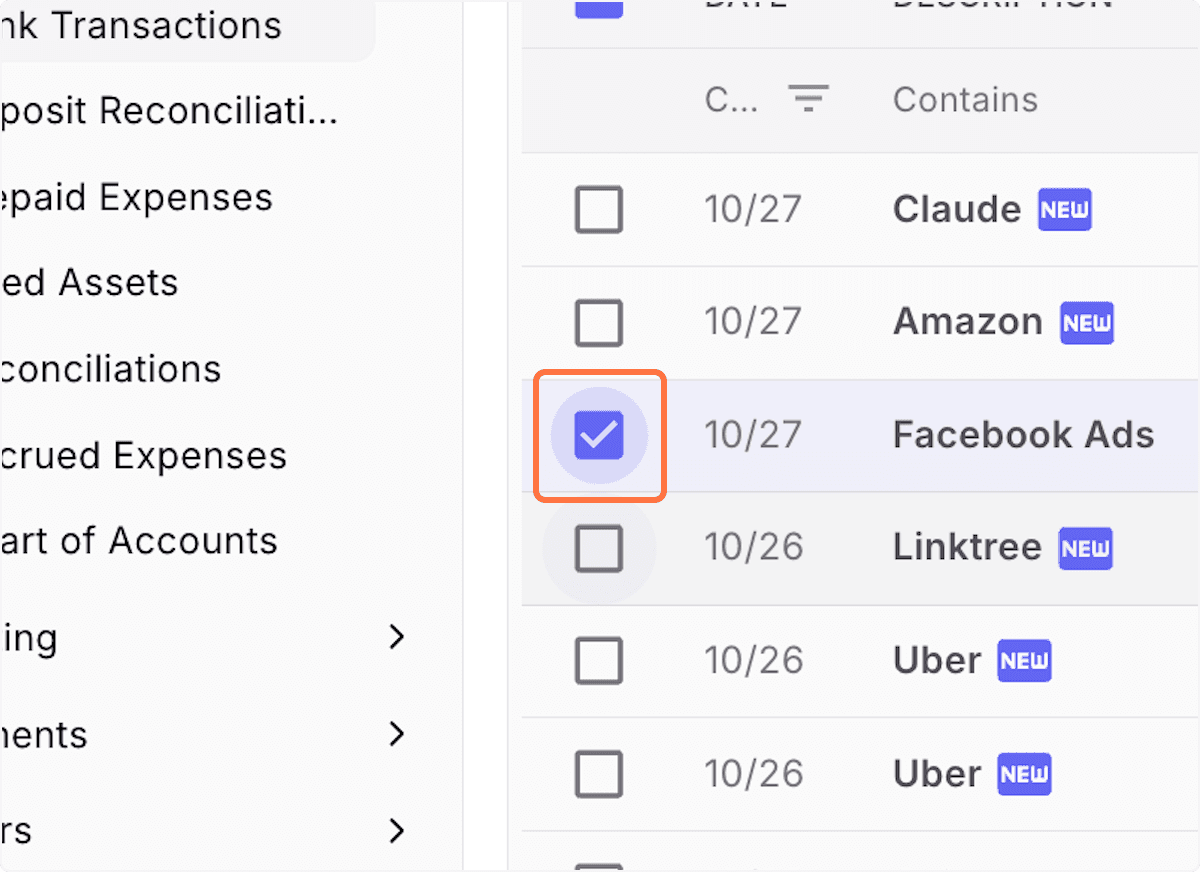This screenshot has width=1200, height=872.
Task: Click the Contains filter field
Action: click(x=963, y=99)
